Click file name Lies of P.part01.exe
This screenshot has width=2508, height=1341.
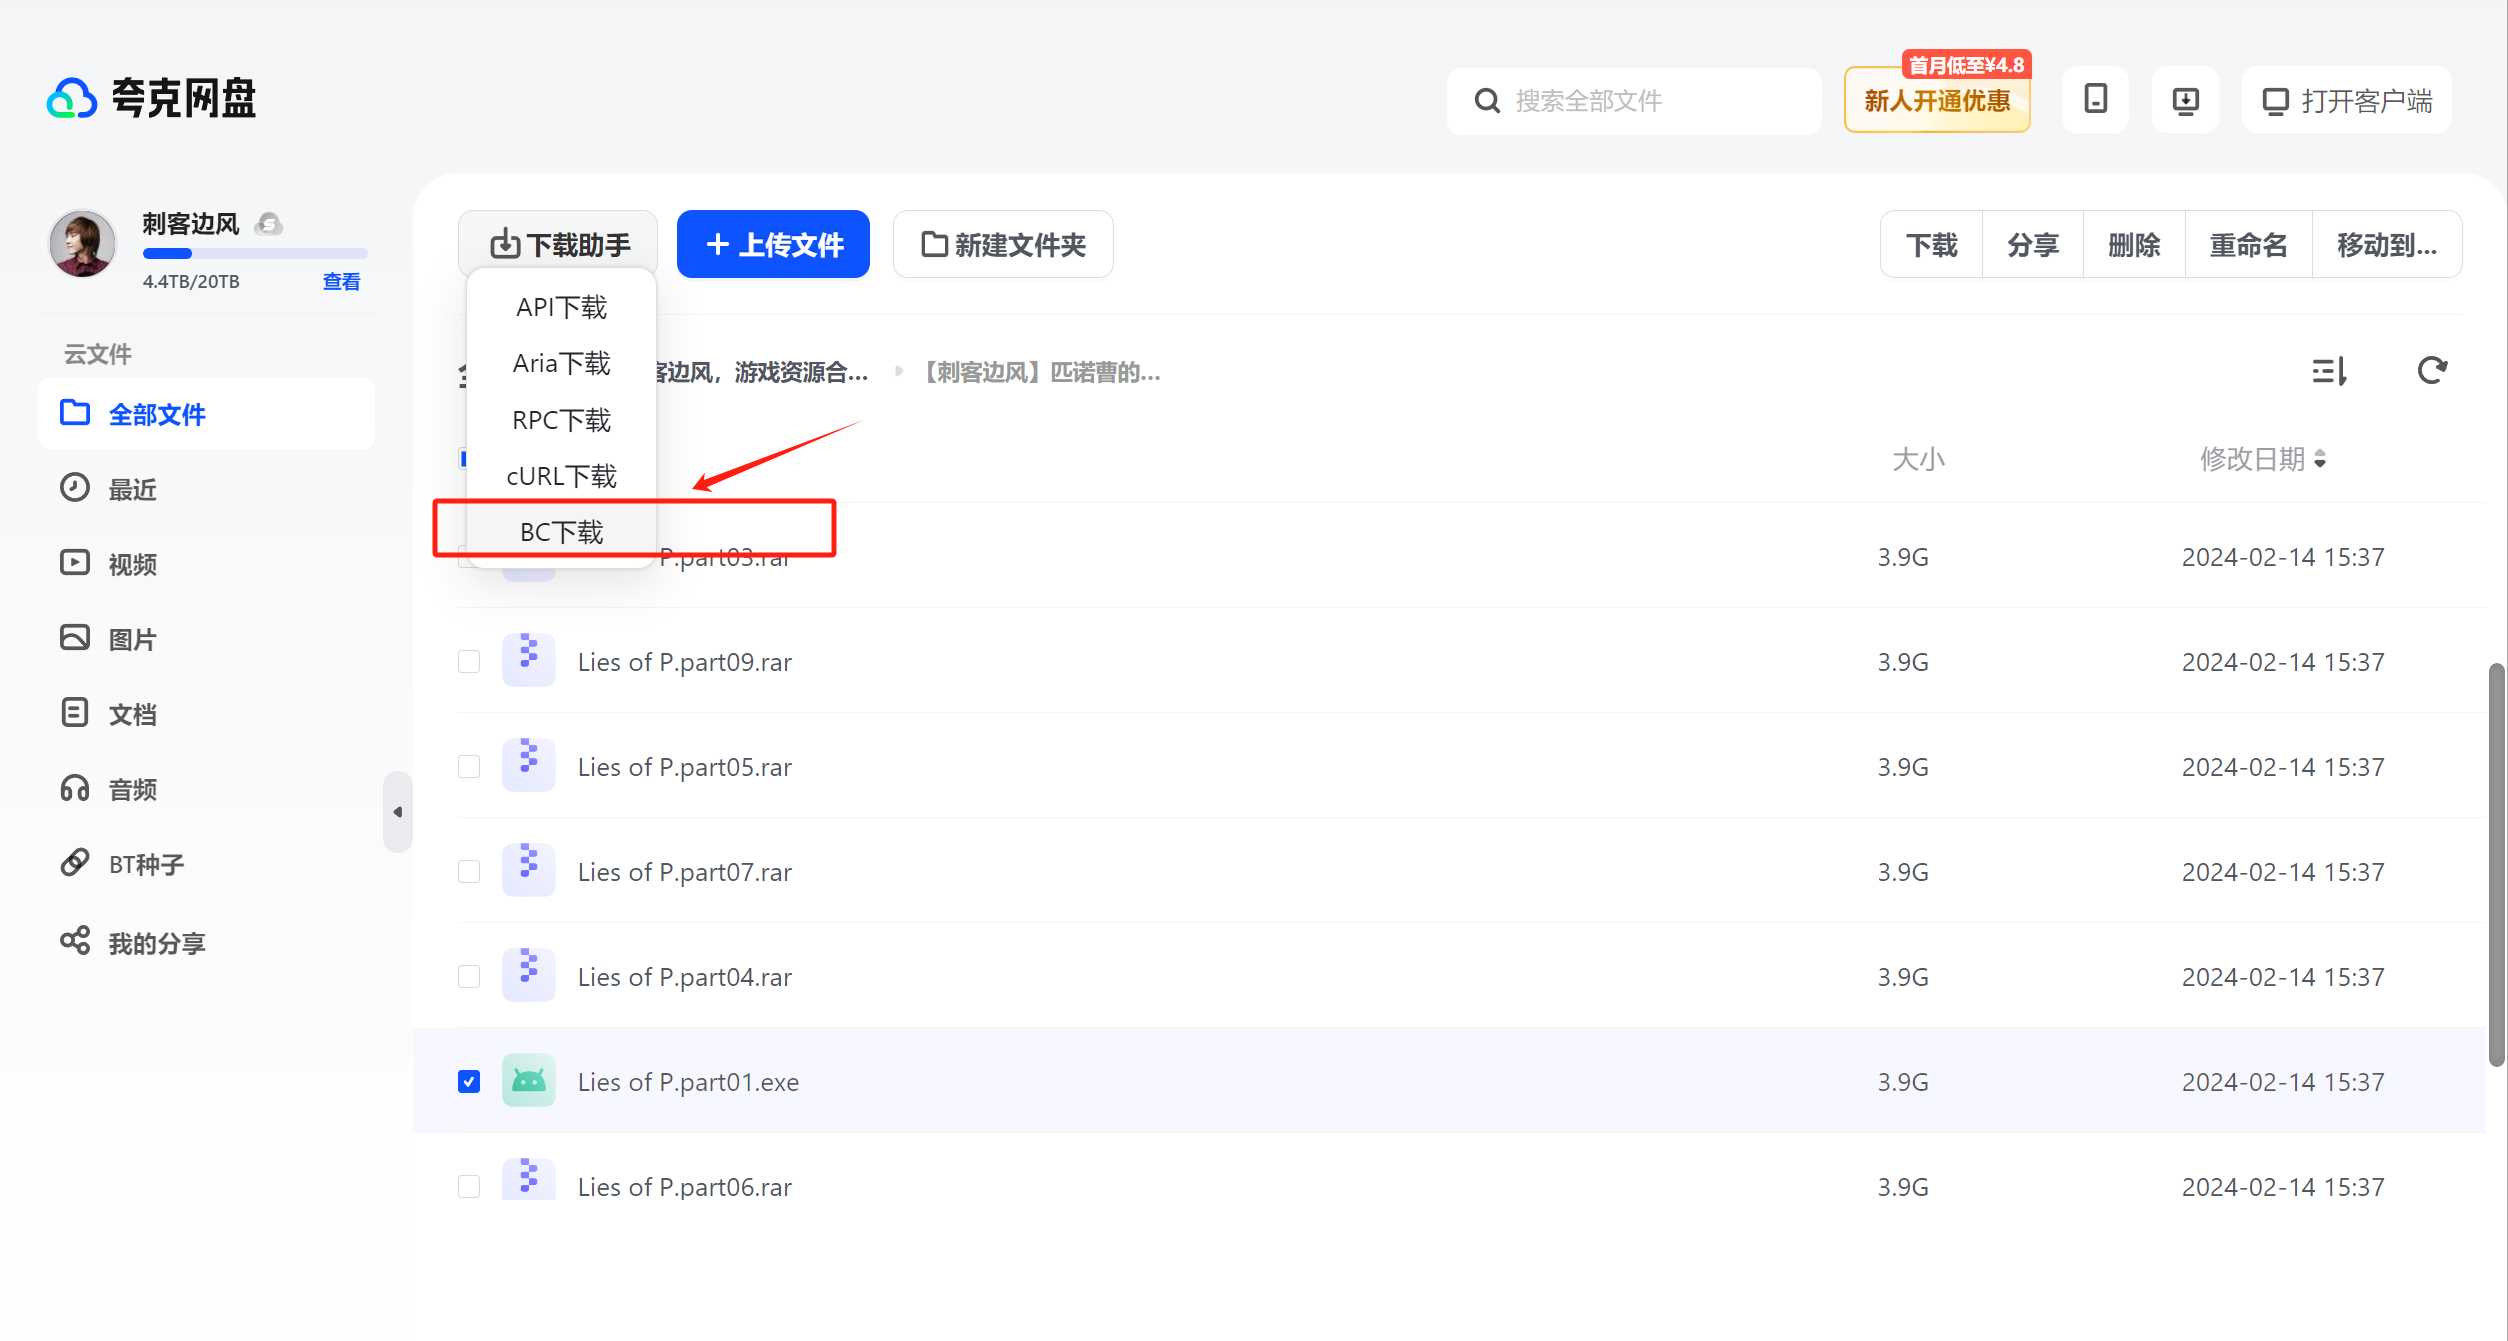pyautogui.click(x=688, y=1082)
